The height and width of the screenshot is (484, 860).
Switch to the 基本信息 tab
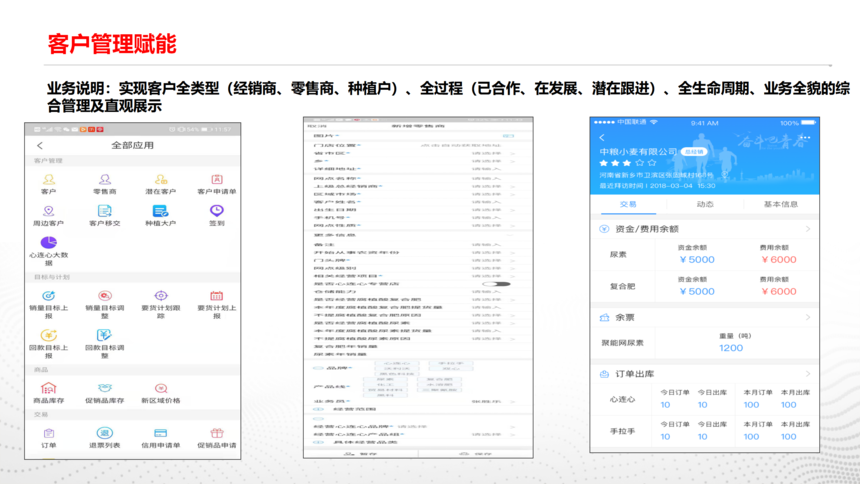coord(780,204)
